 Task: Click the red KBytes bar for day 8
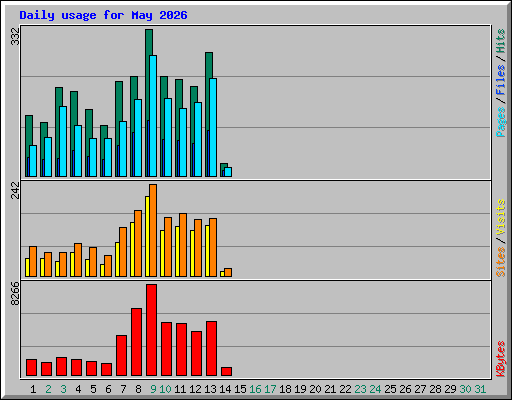(x=136, y=342)
